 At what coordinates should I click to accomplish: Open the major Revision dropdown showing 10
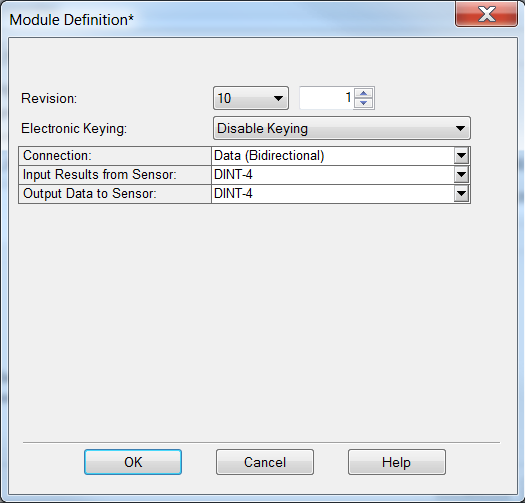[251, 98]
